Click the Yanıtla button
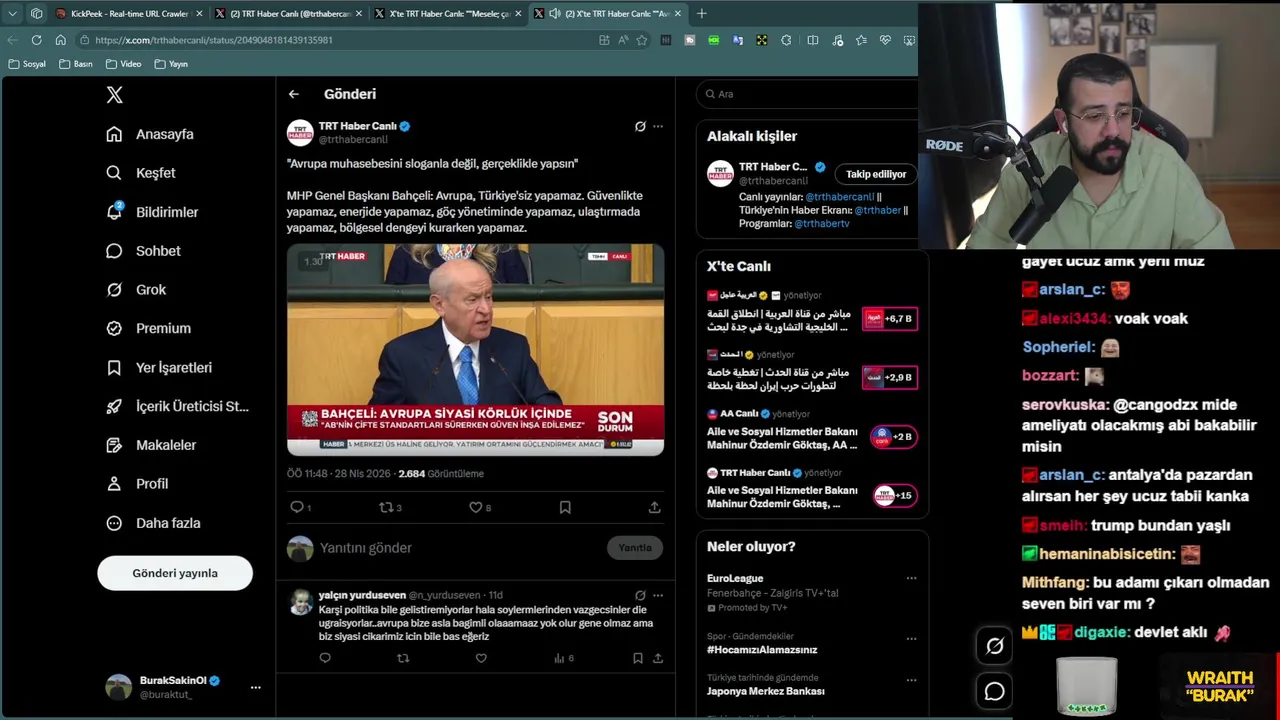This screenshot has height=720, width=1280. (x=635, y=548)
